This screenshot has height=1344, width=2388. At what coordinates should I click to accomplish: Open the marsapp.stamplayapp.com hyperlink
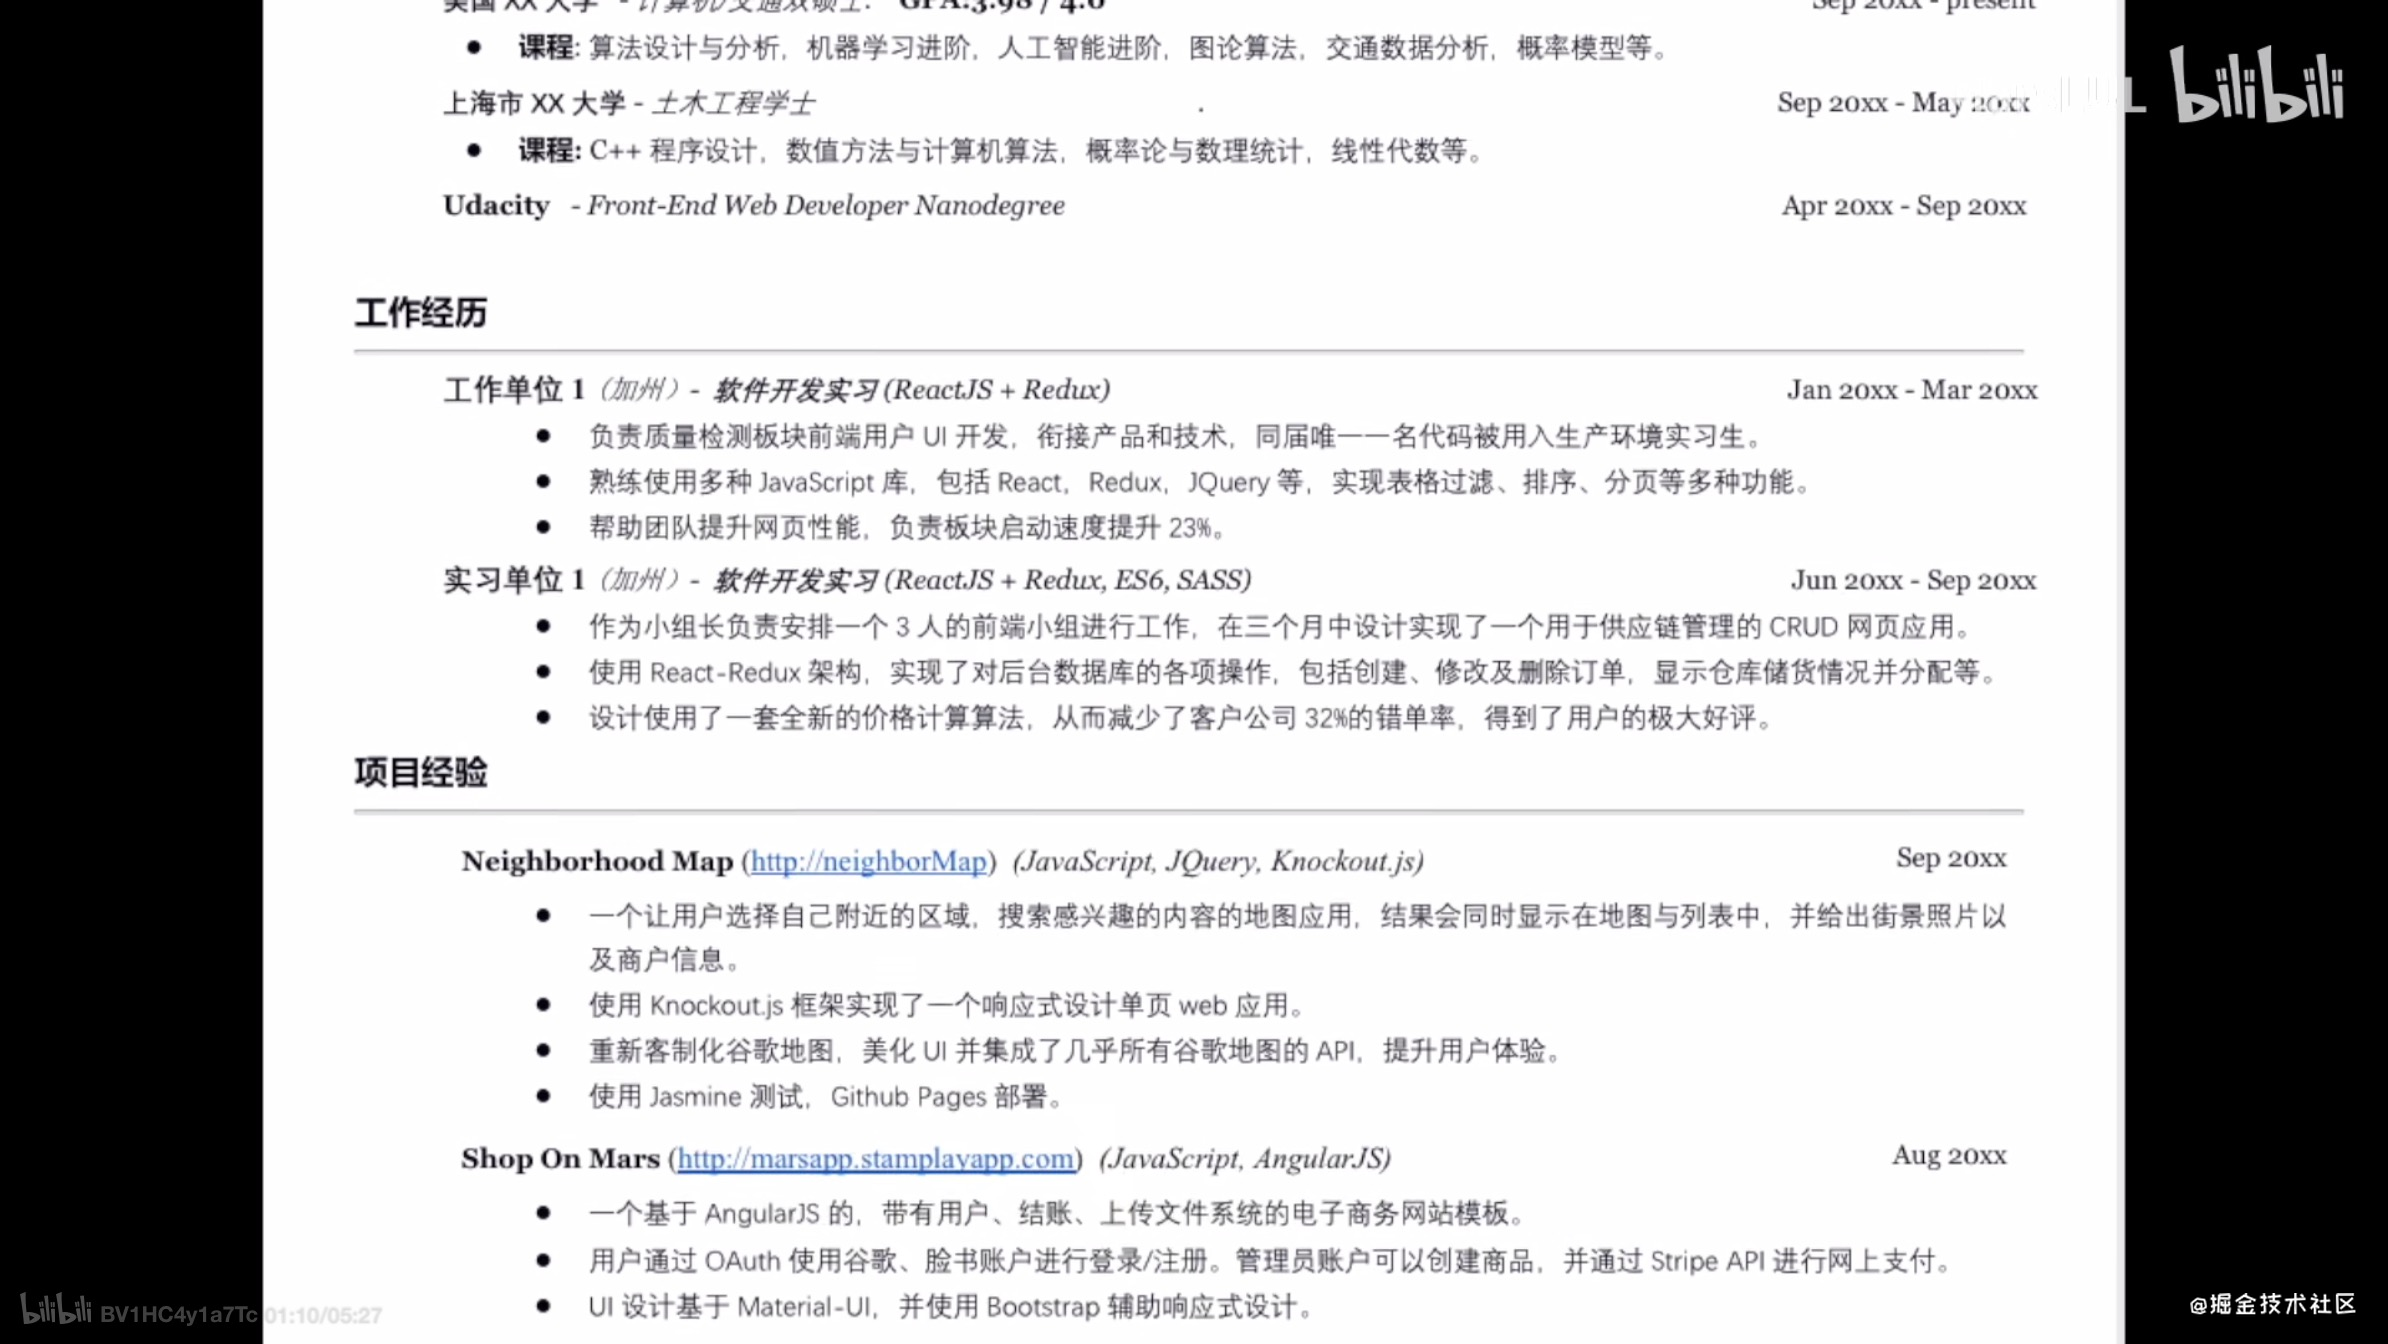click(876, 1159)
